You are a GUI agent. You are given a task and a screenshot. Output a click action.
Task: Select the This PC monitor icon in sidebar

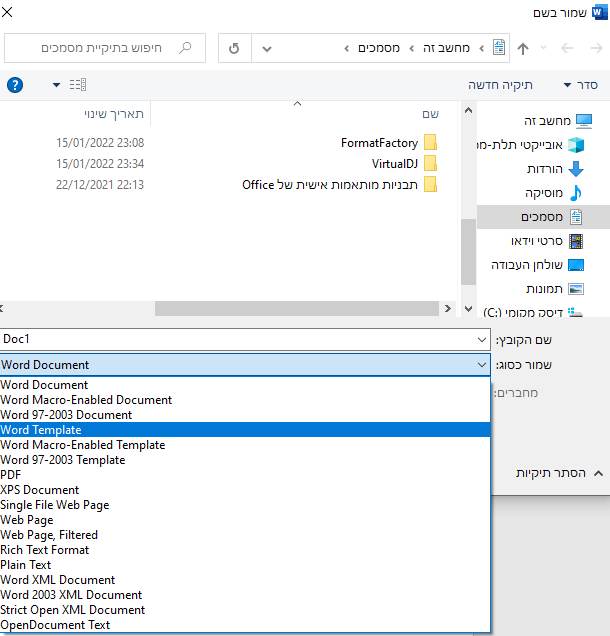[584, 121]
